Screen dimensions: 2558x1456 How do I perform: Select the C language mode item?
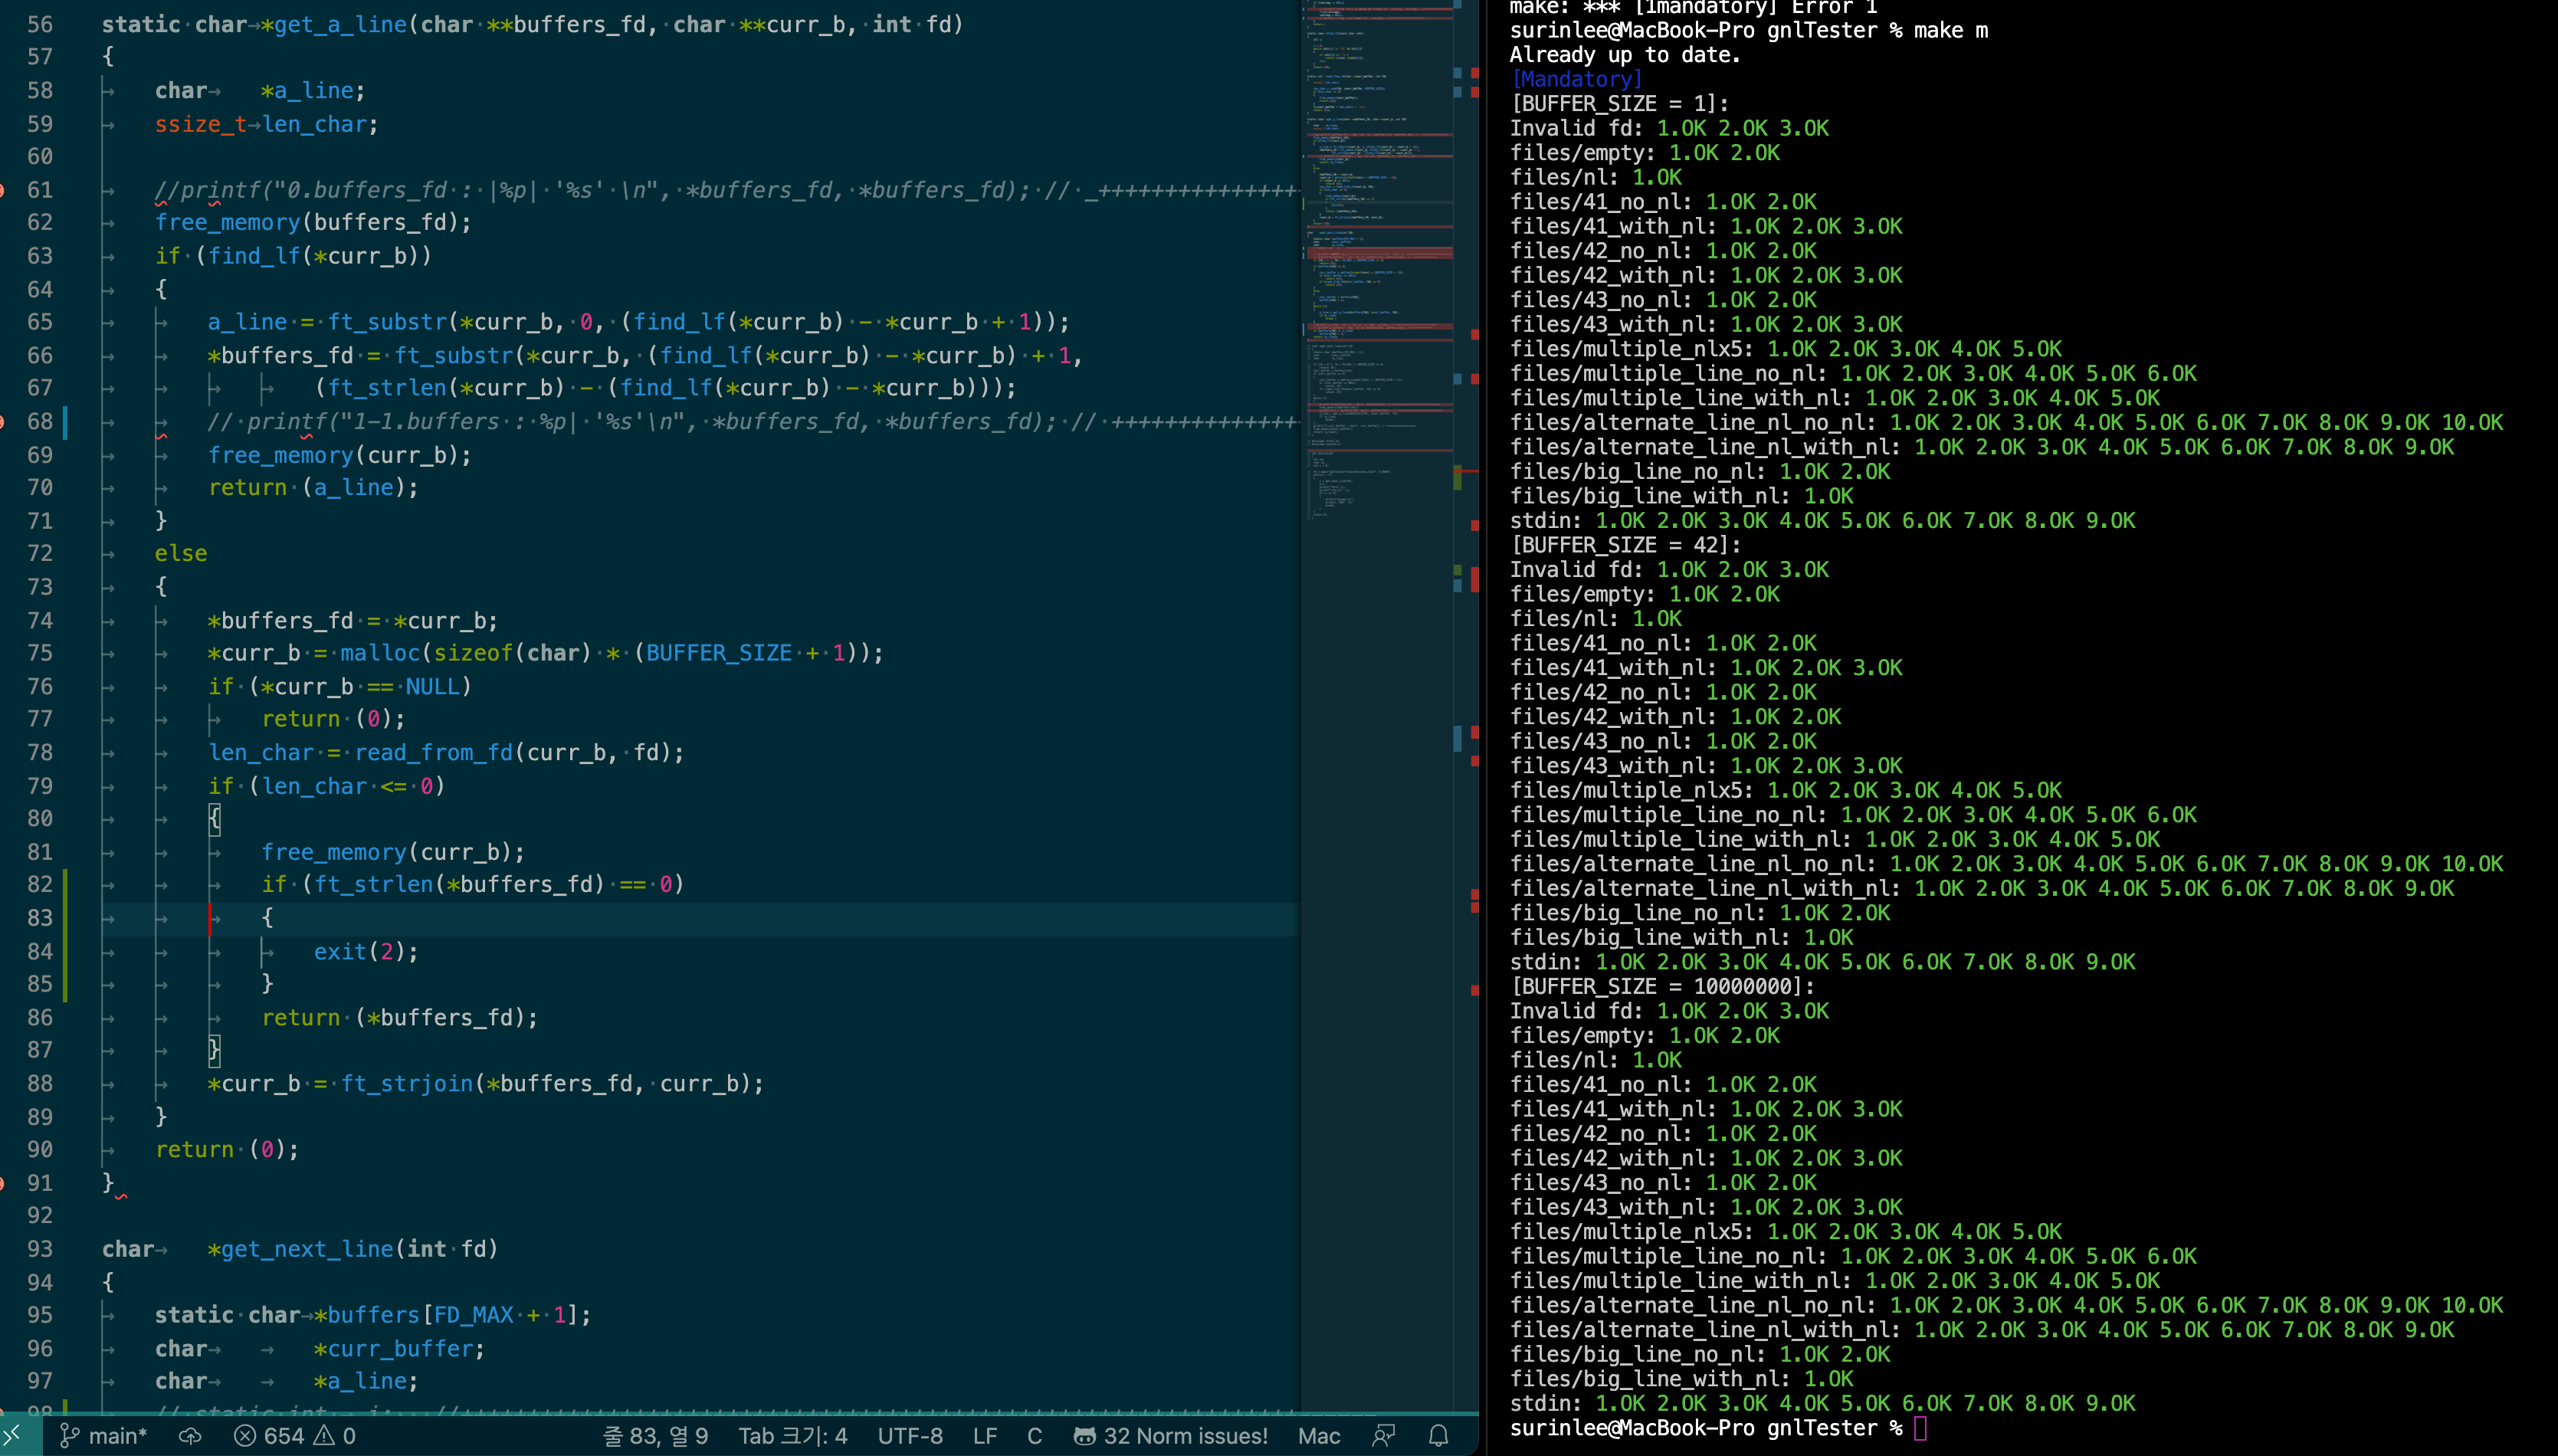click(1034, 1436)
